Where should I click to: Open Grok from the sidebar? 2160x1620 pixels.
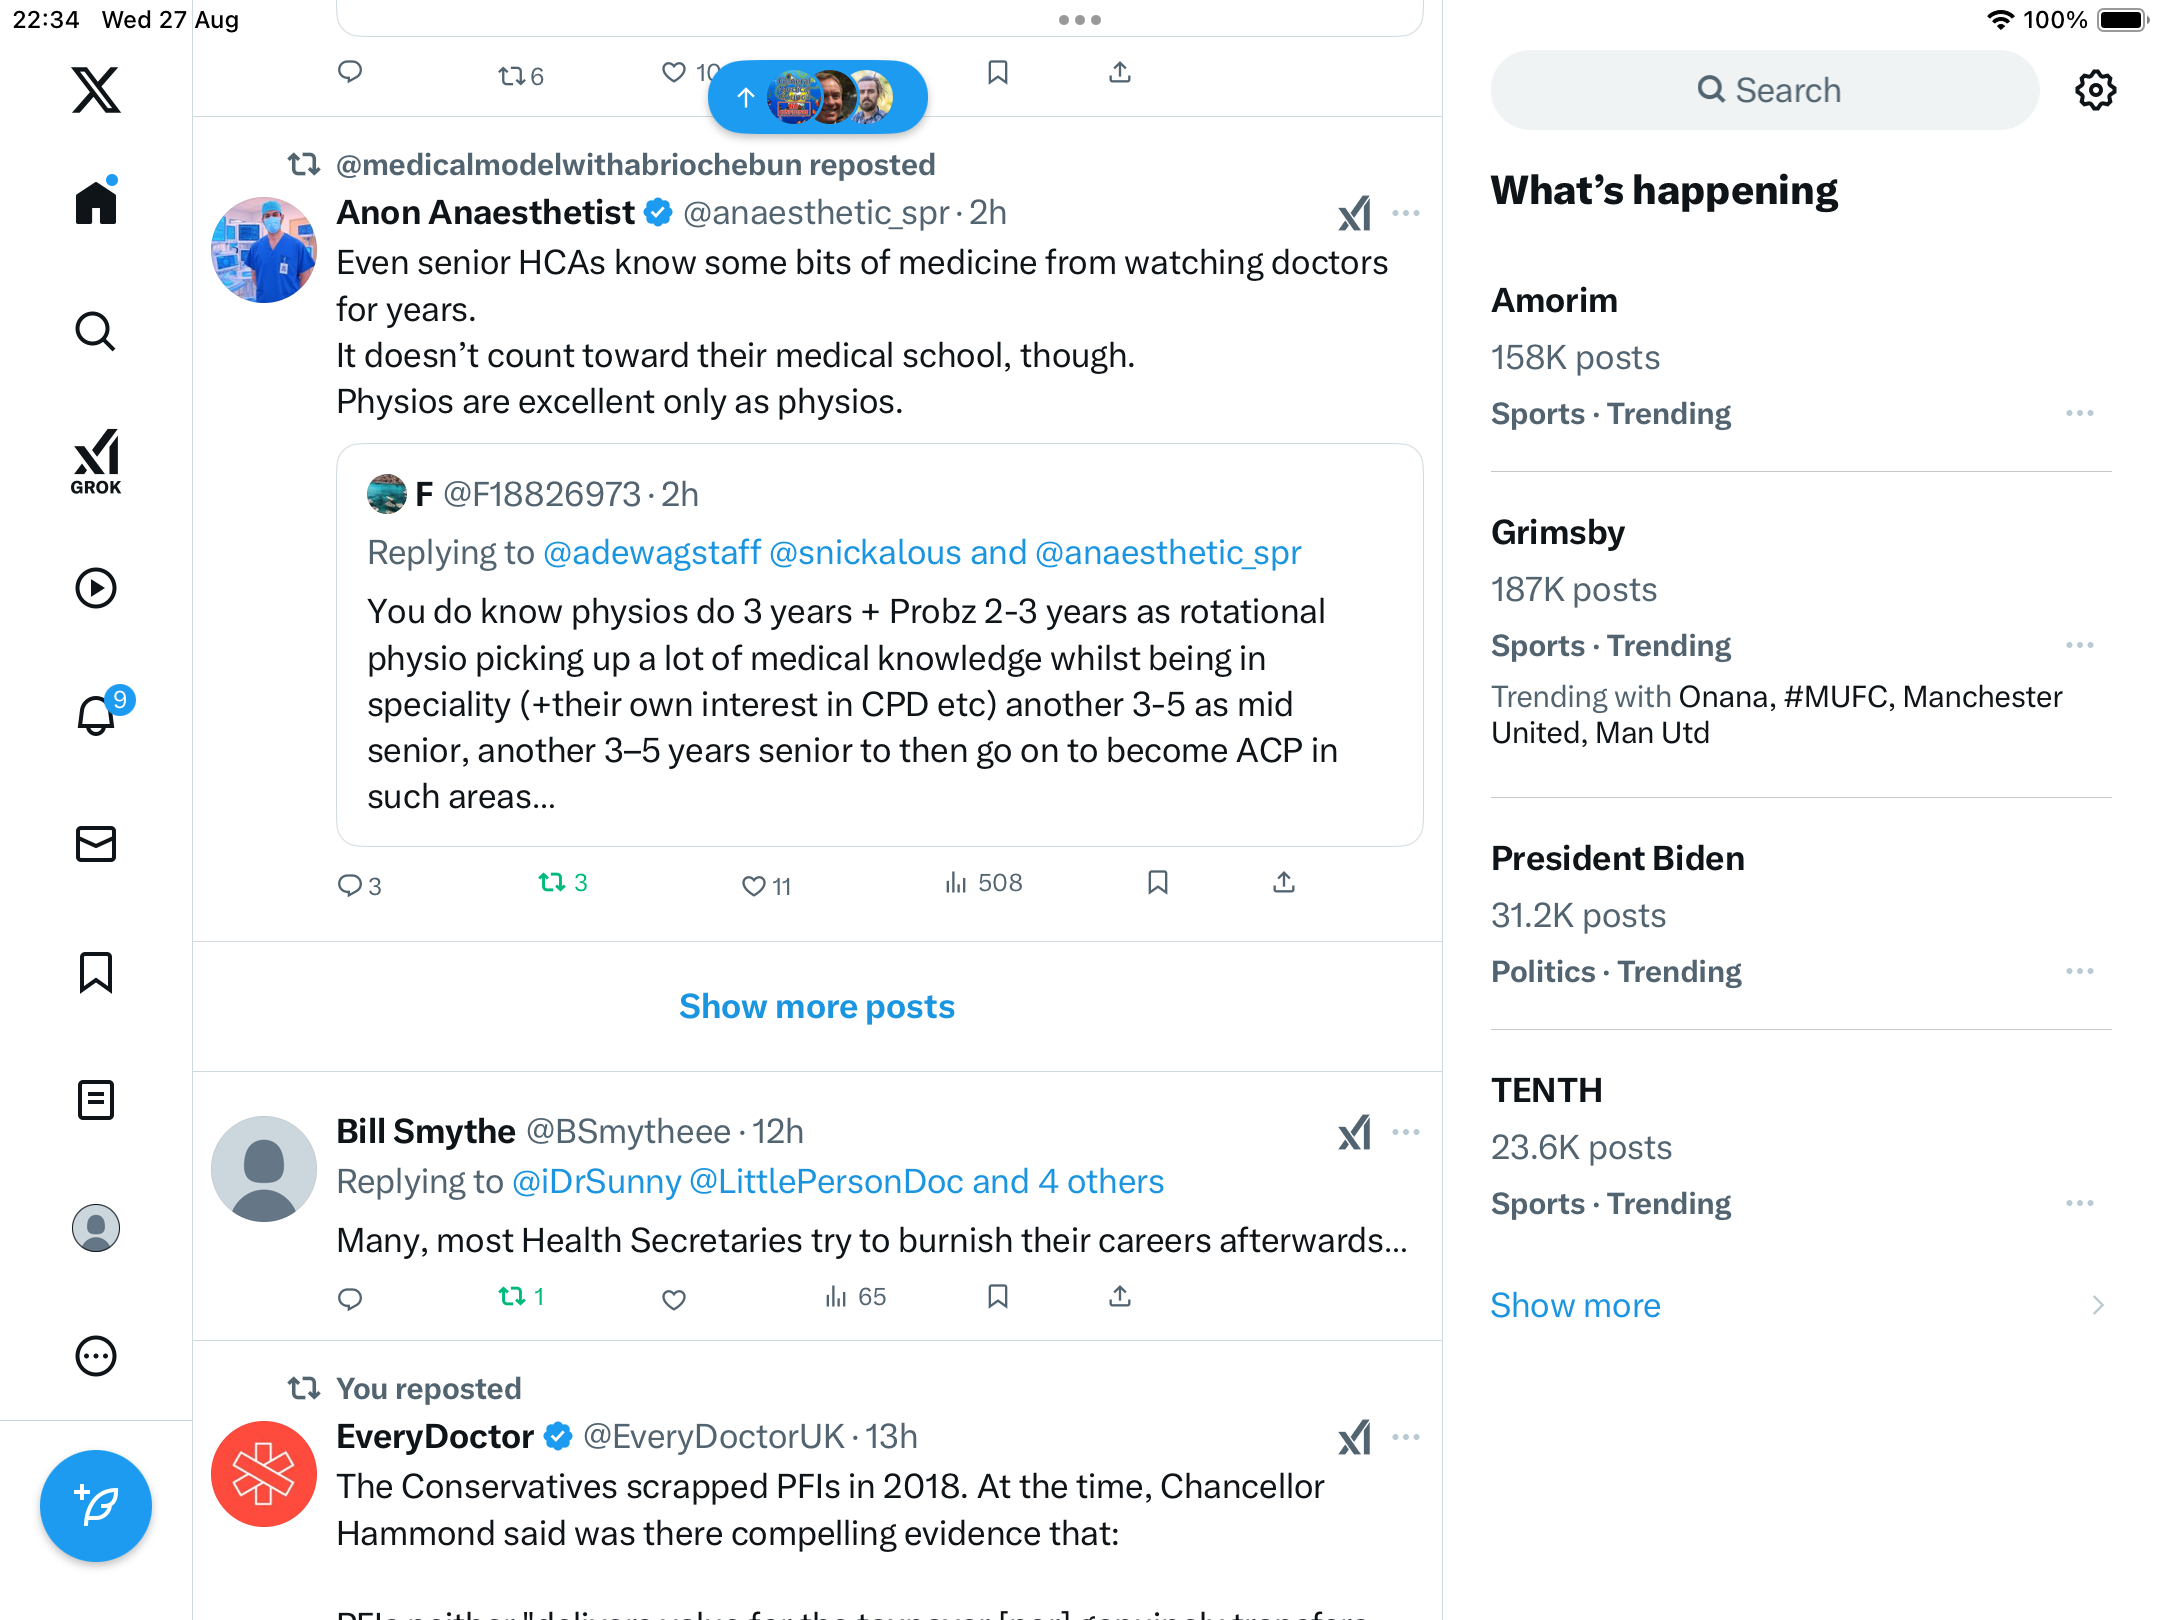96,461
